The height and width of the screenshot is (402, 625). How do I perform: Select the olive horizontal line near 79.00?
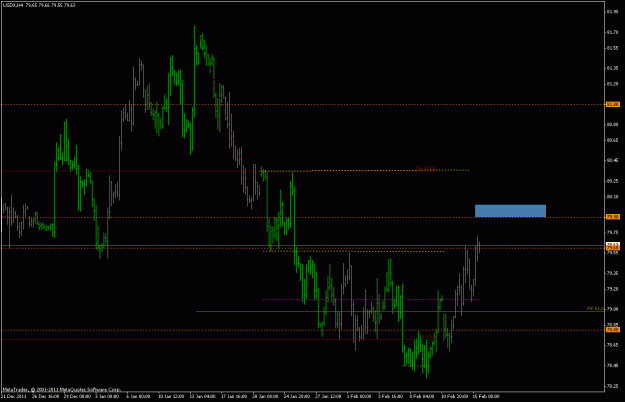[400, 311]
